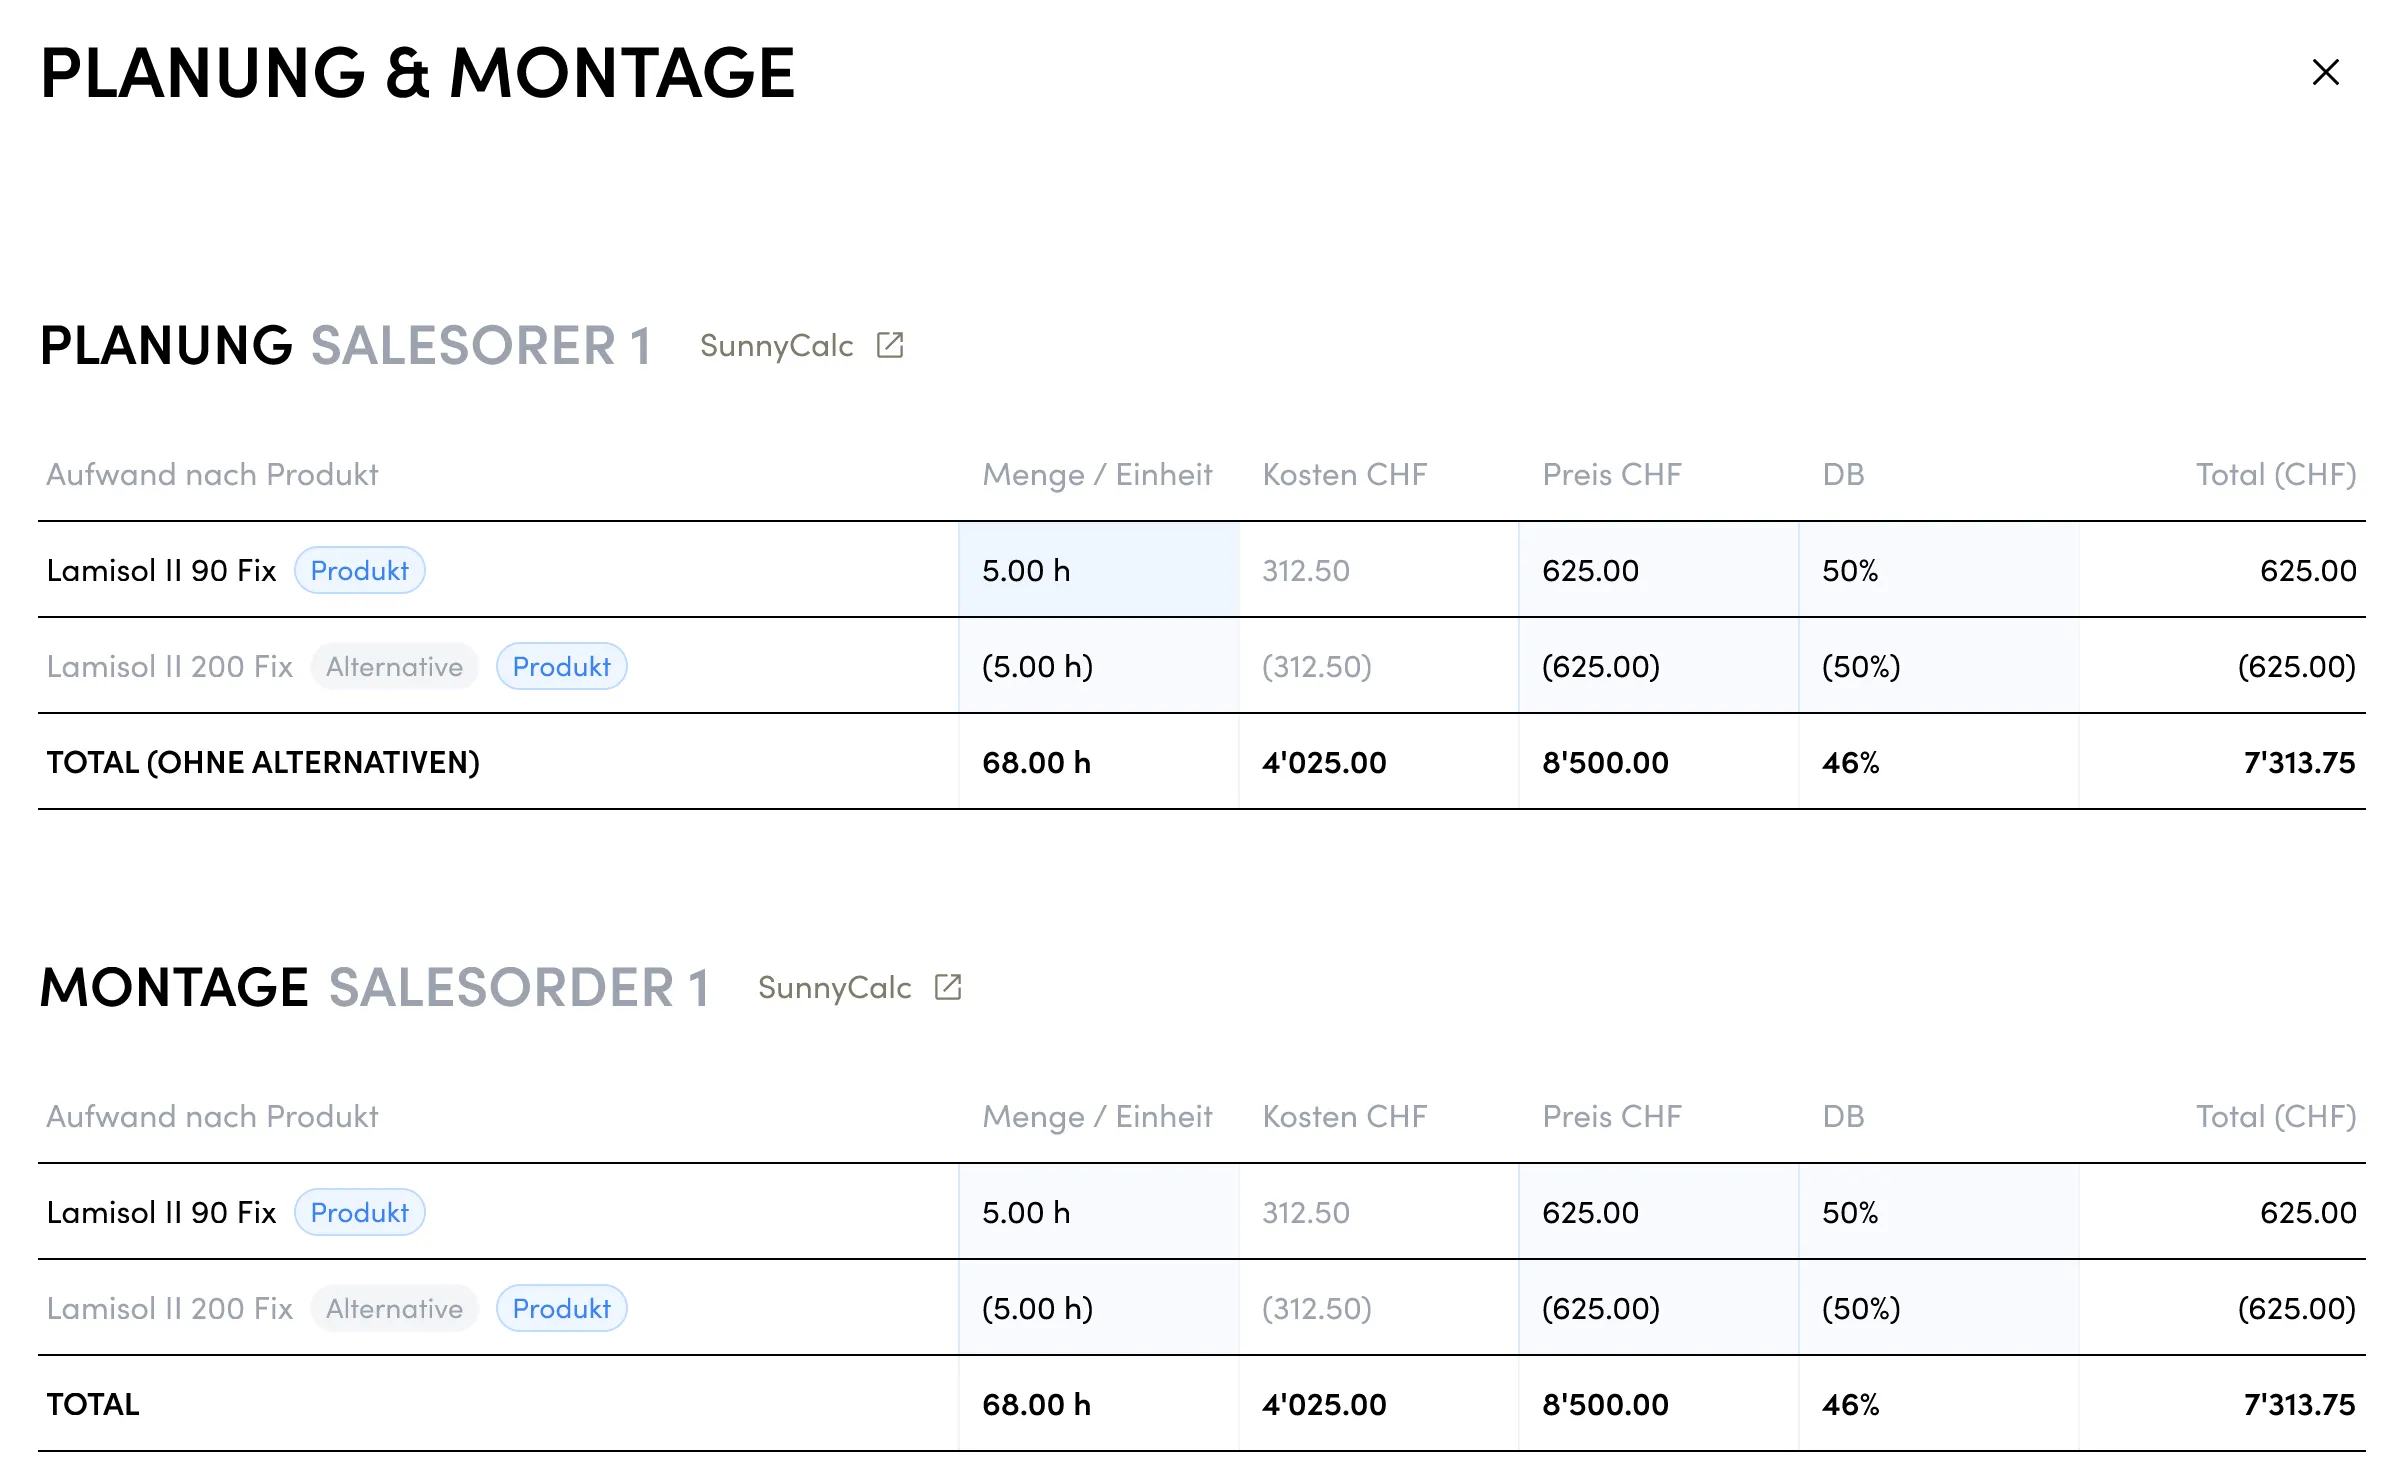Open external link icon beside Montage SunnyCalc
This screenshot has width=2404, height=1478.
[x=947, y=987]
